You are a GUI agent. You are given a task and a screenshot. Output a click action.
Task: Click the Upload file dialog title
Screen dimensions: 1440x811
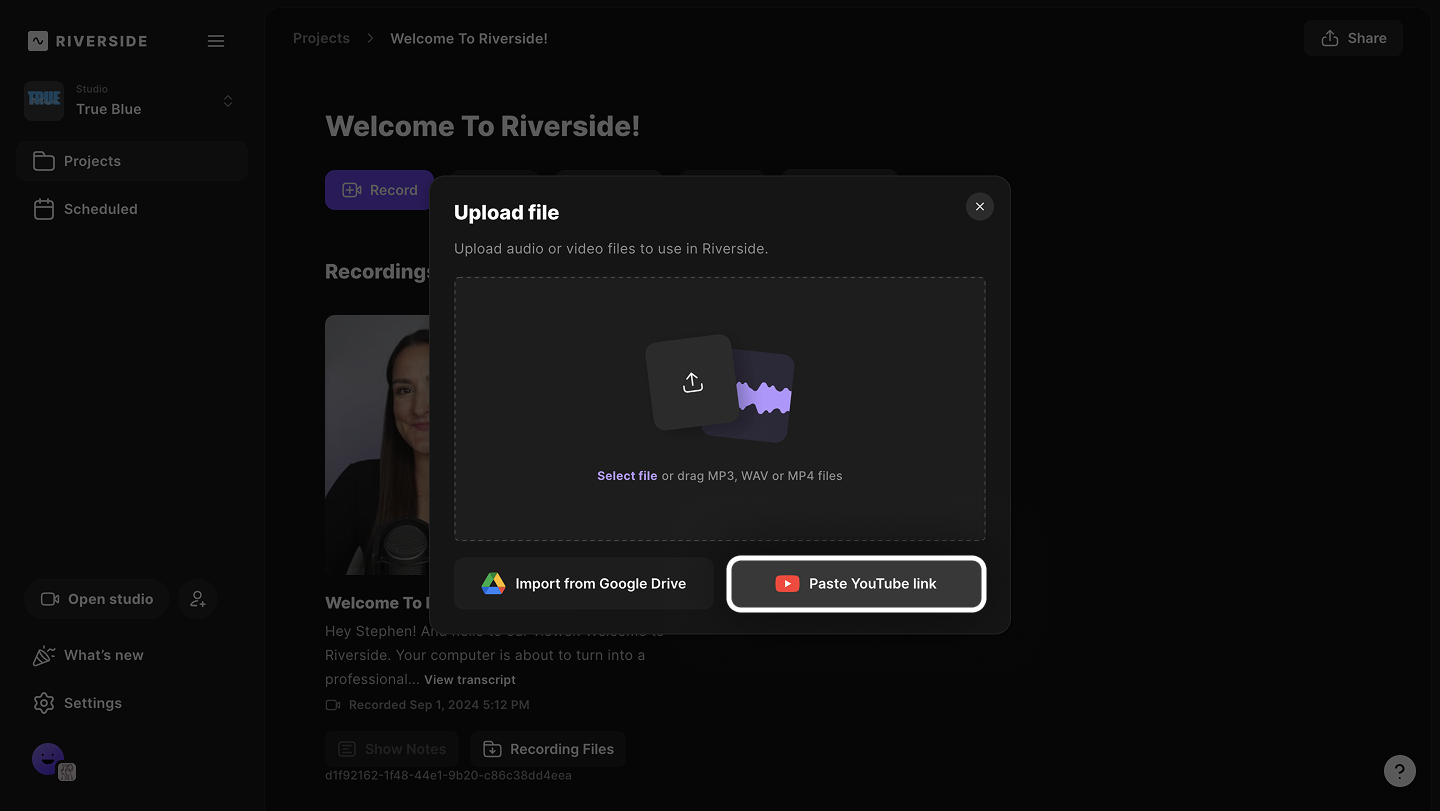506,212
